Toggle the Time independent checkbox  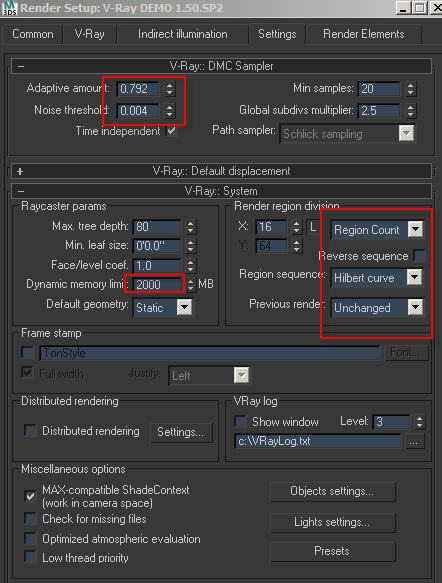171,131
